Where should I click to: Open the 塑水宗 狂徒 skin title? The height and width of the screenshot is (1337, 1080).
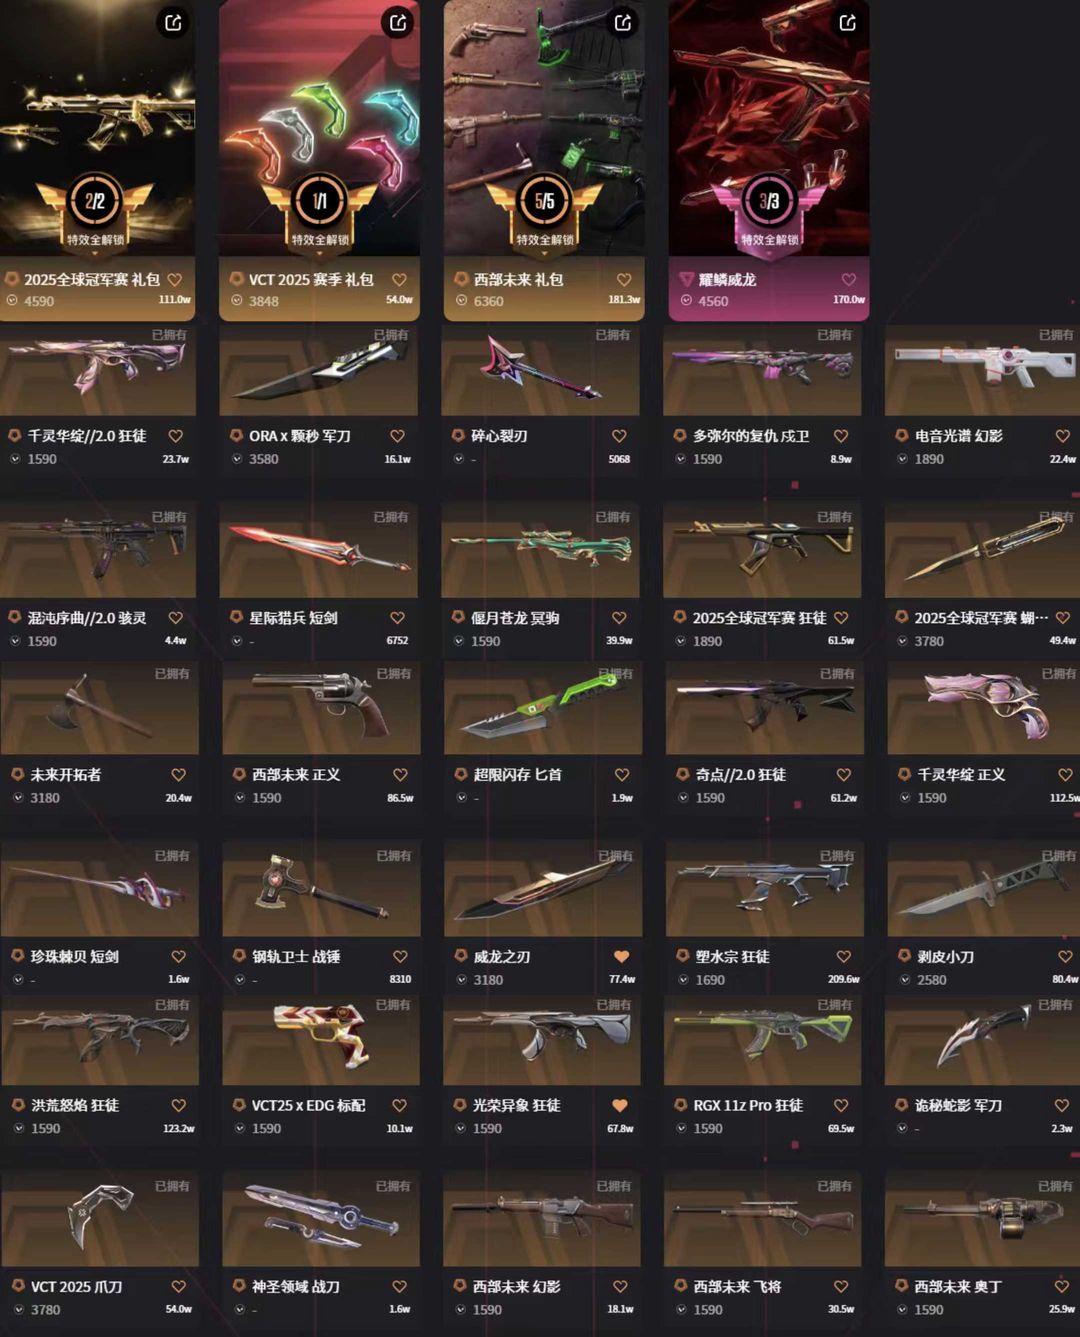click(x=732, y=957)
